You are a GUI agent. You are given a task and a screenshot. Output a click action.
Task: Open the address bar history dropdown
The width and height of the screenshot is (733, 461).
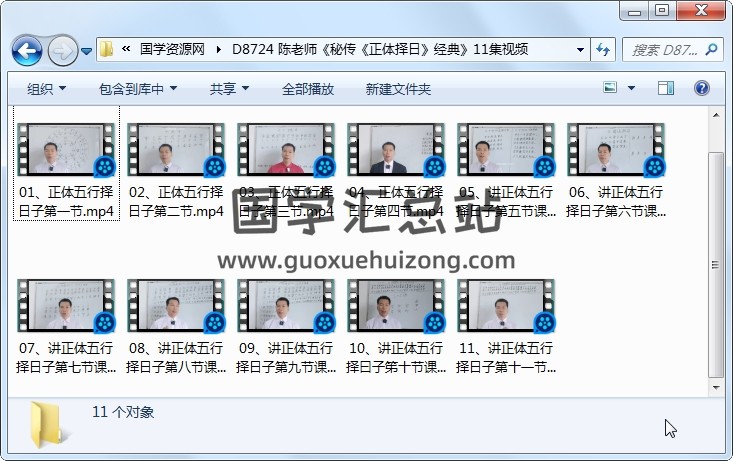point(580,50)
